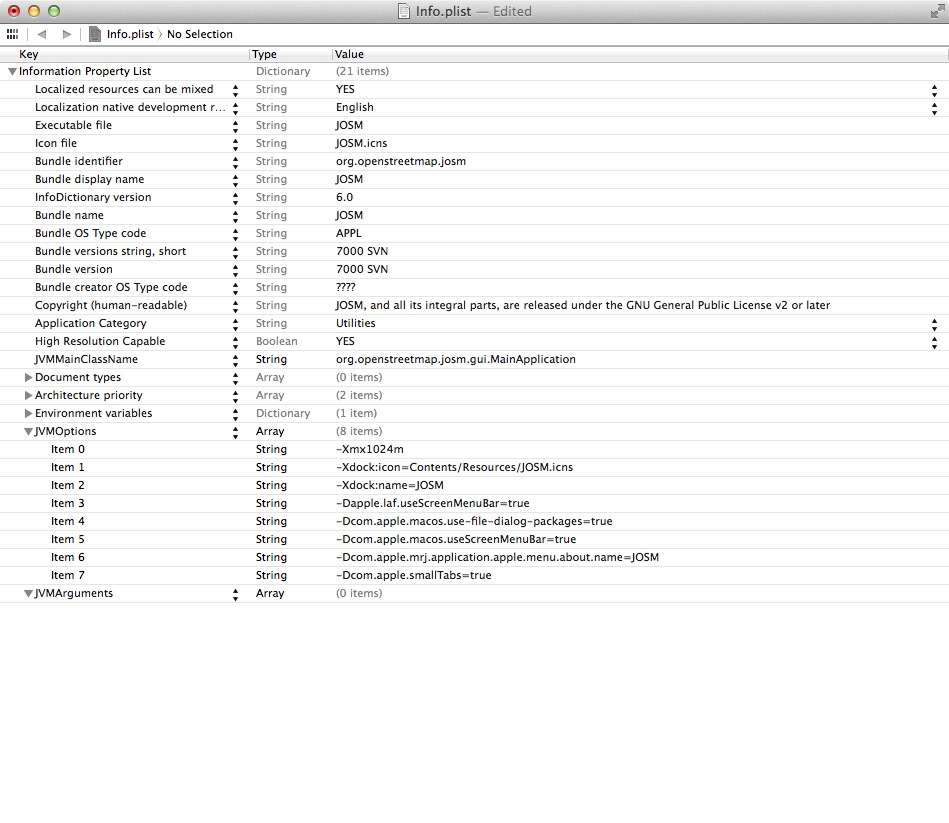Click the JOSM.icns value
The image size is (949, 823).
(361, 143)
